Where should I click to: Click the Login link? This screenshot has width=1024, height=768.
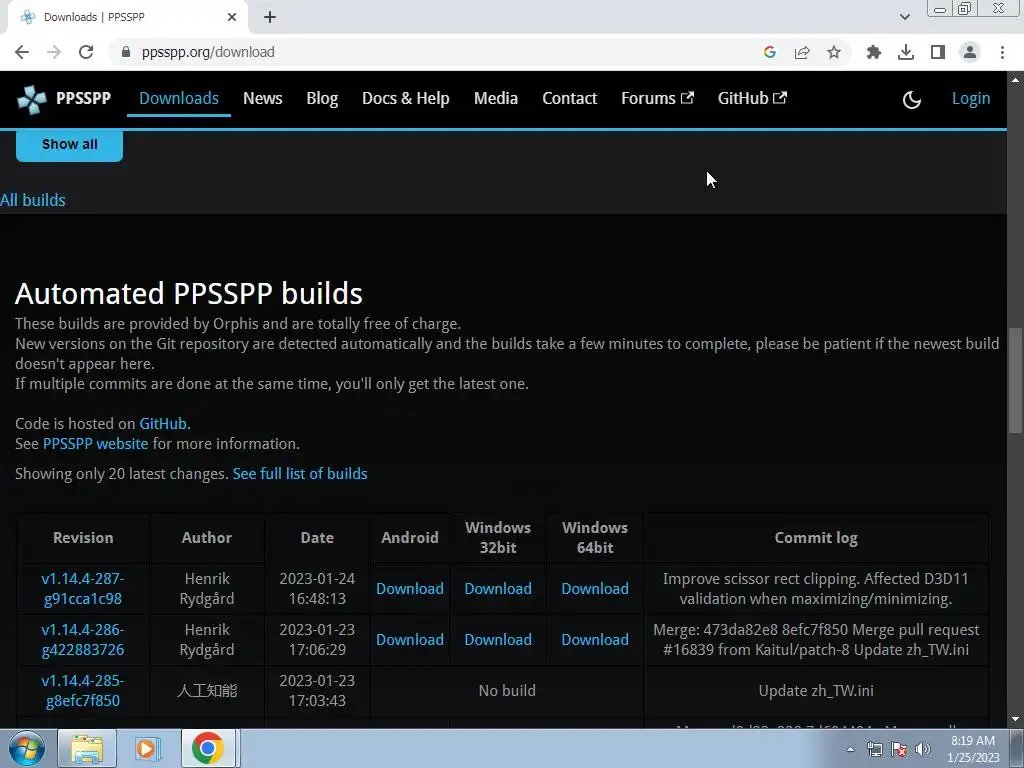point(970,99)
